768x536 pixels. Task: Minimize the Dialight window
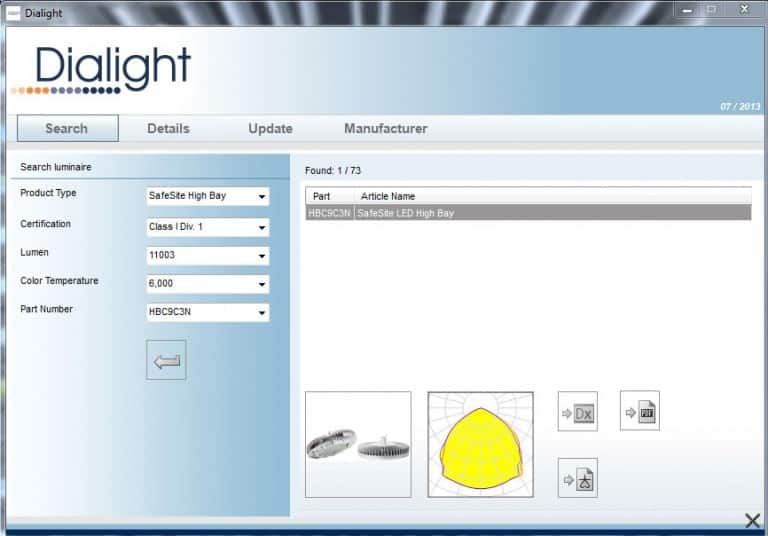tap(687, 10)
